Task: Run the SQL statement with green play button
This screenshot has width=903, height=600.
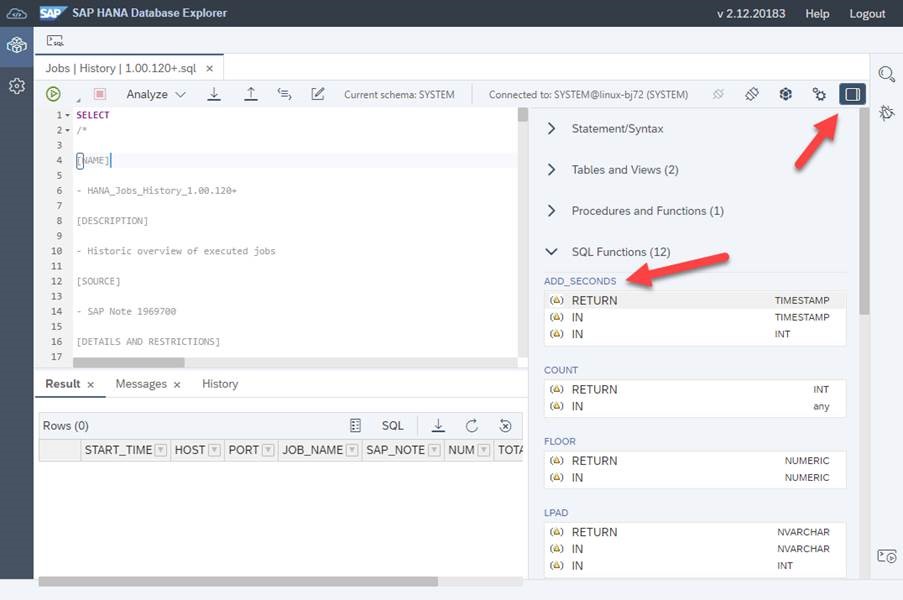Action: tap(53, 94)
